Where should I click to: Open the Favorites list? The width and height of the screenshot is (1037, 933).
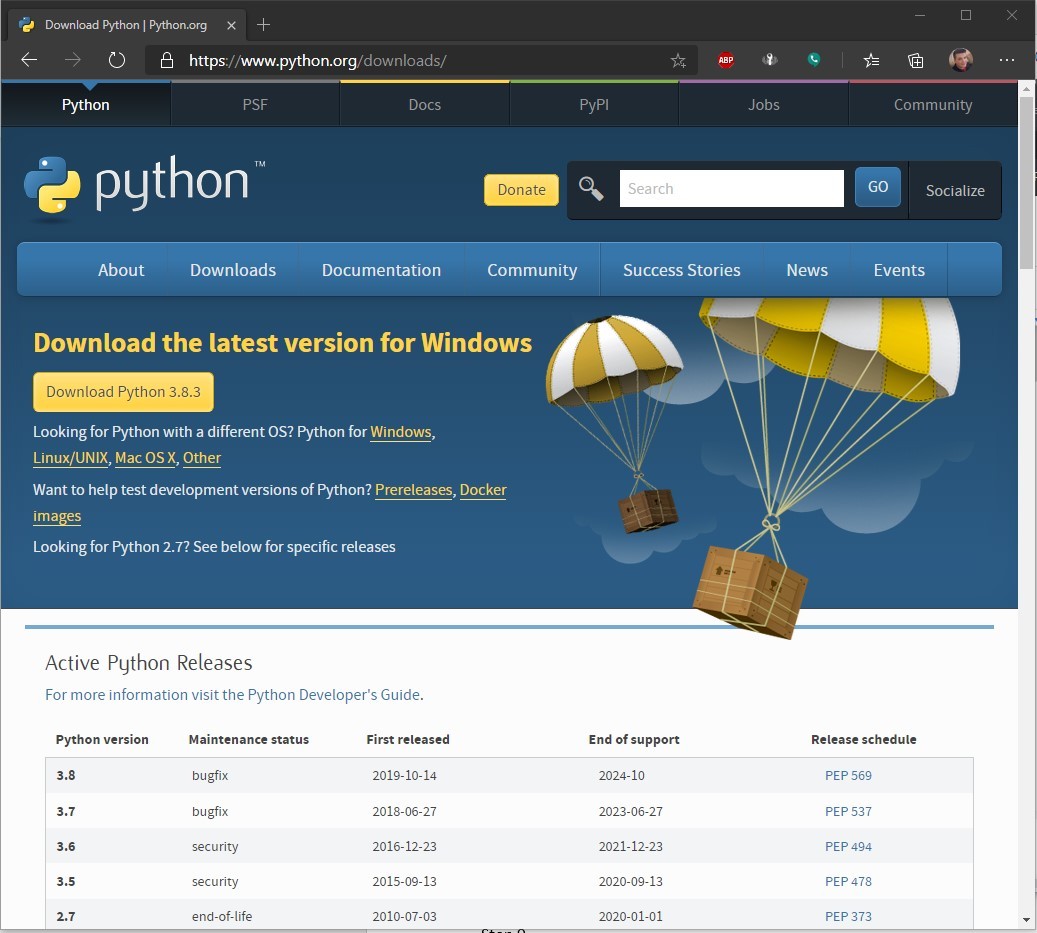click(x=870, y=60)
